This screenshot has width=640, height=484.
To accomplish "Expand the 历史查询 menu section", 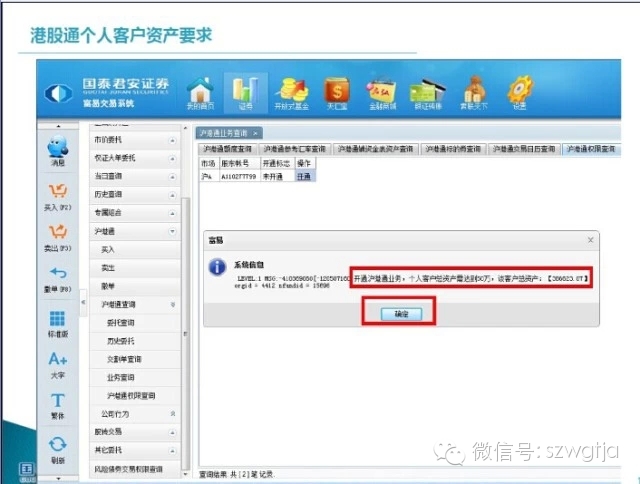I will 172,195.
